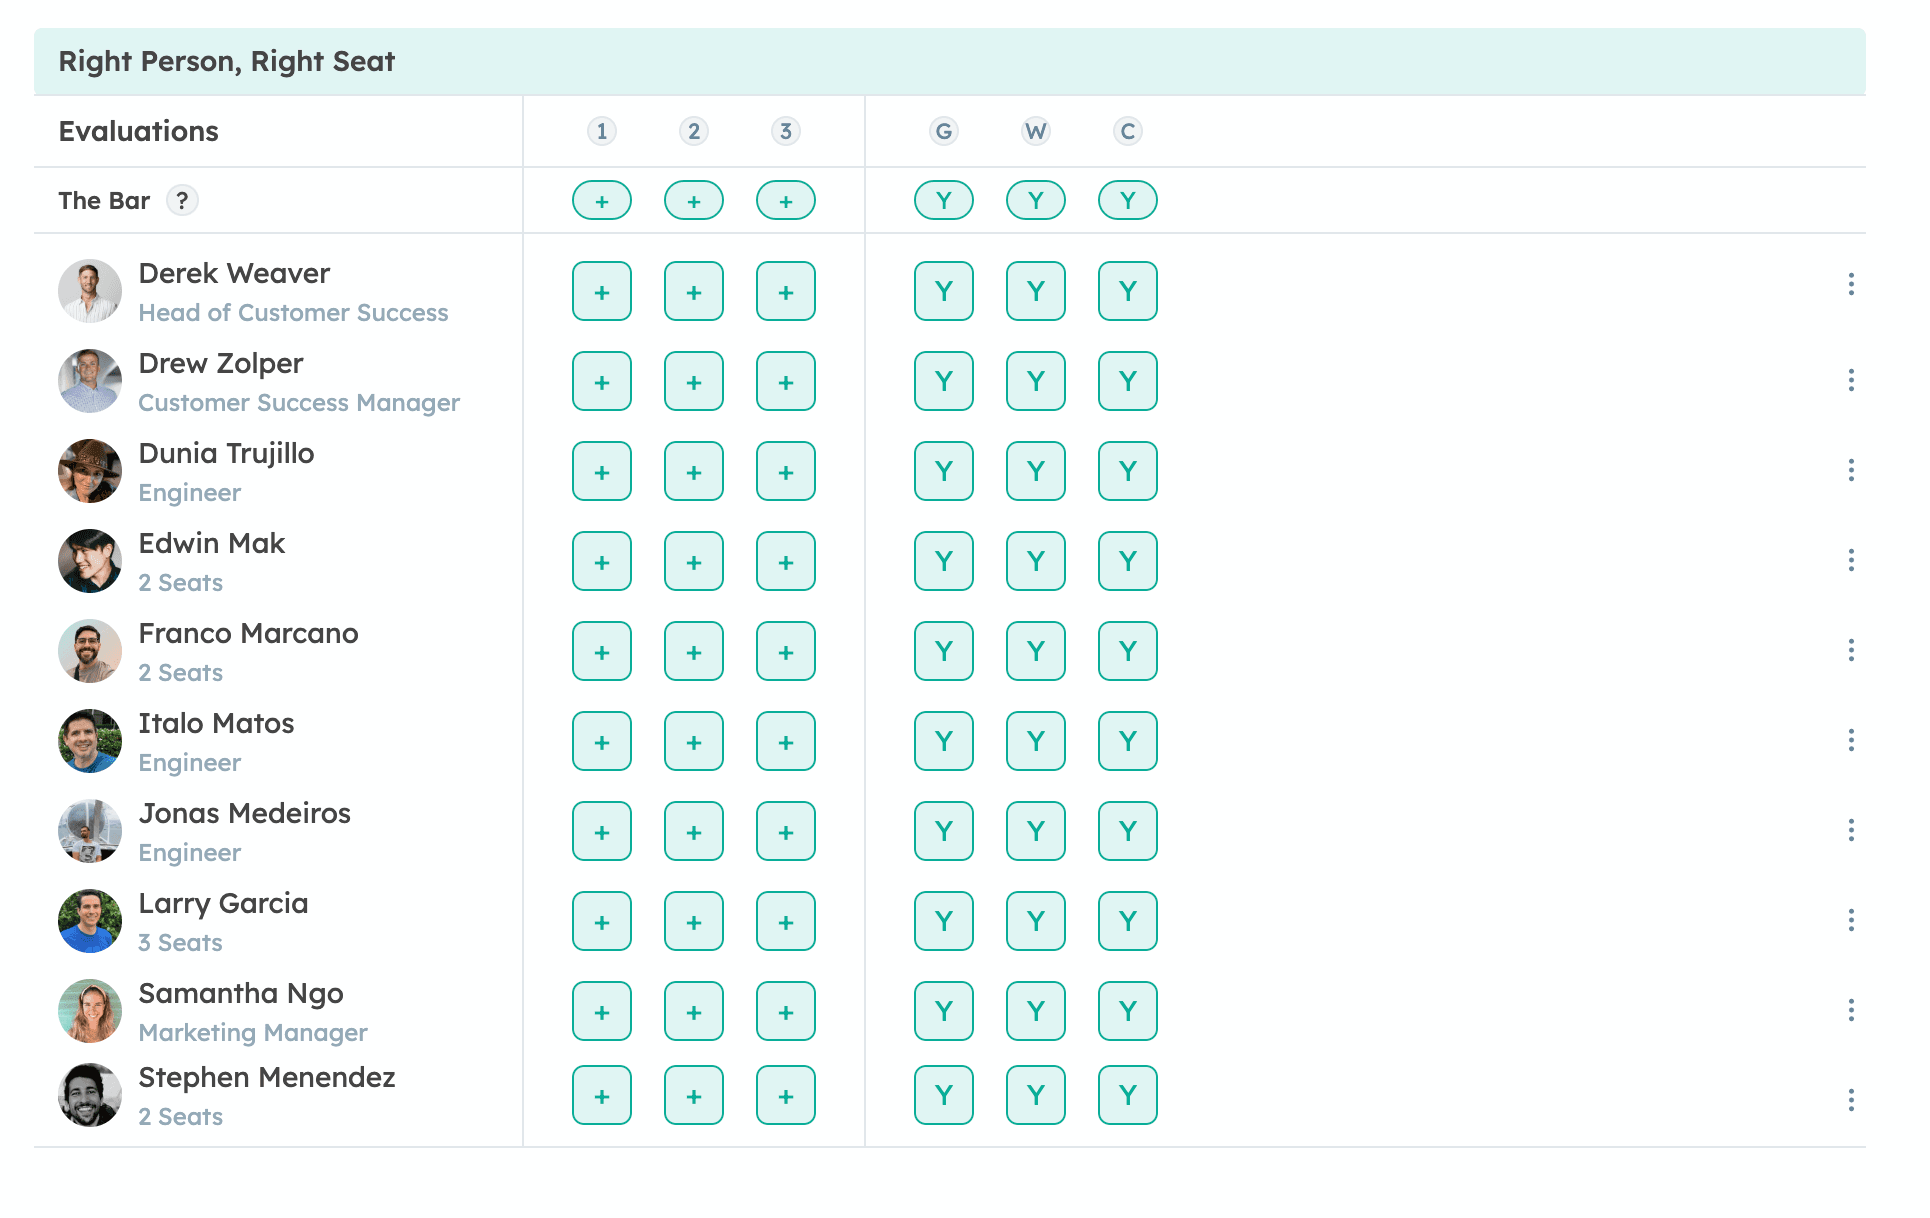Viewport: 1930px width, 1218px height.
Task: Click the G column header icon
Action: tap(943, 131)
